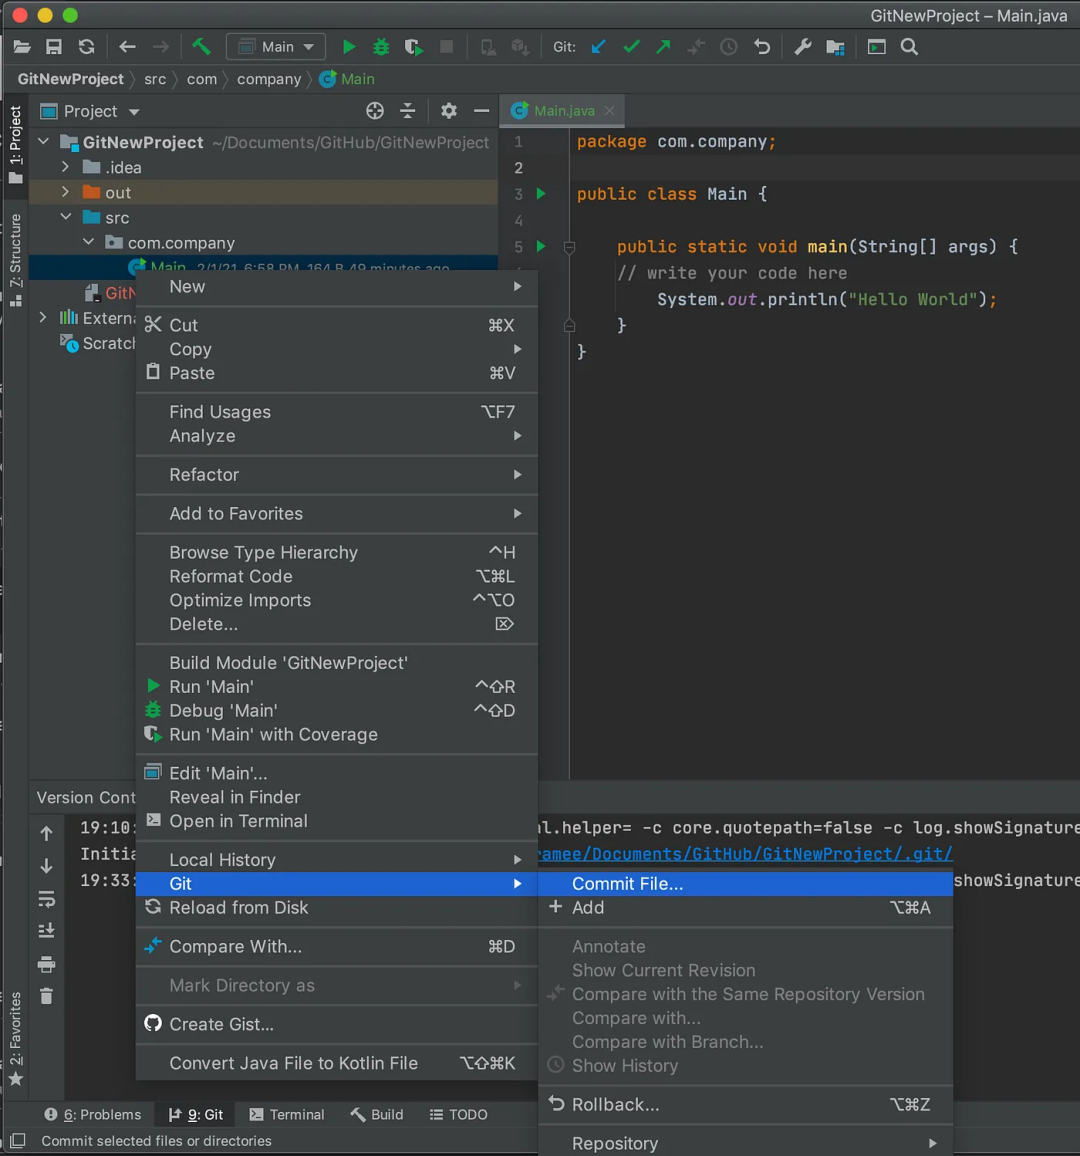Click Git Push green arrow icon
The width and height of the screenshot is (1080, 1156).
[x=663, y=47]
